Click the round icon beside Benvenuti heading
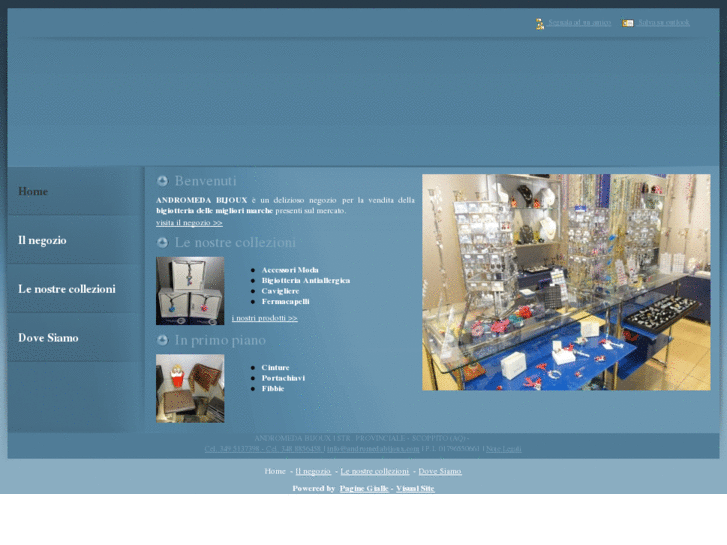The height and width of the screenshot is (545, 727). click(x=162, y=181)
